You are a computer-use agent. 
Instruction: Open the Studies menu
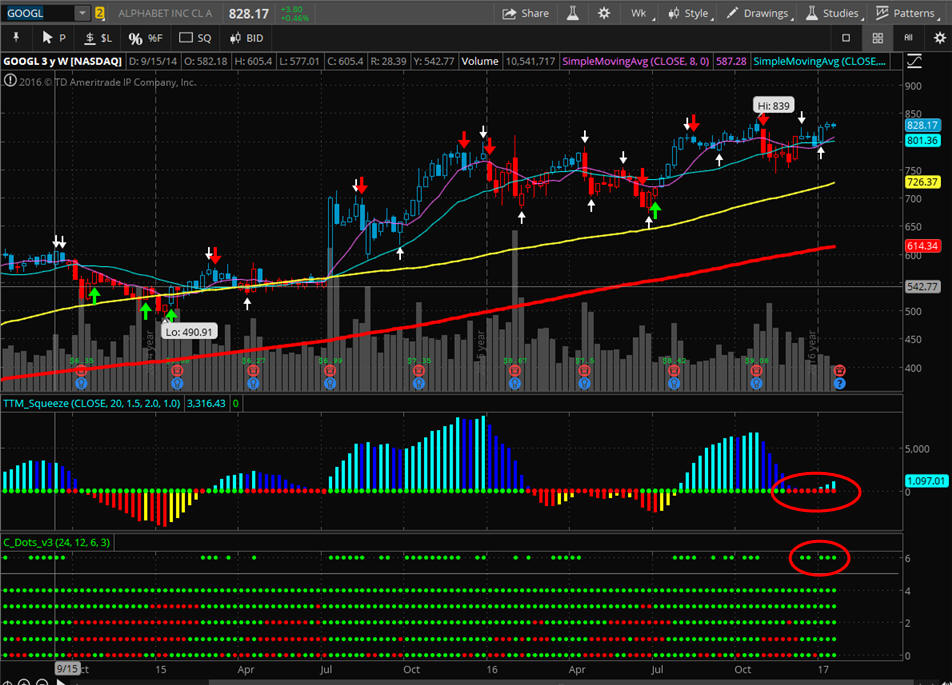coord(832,13)
